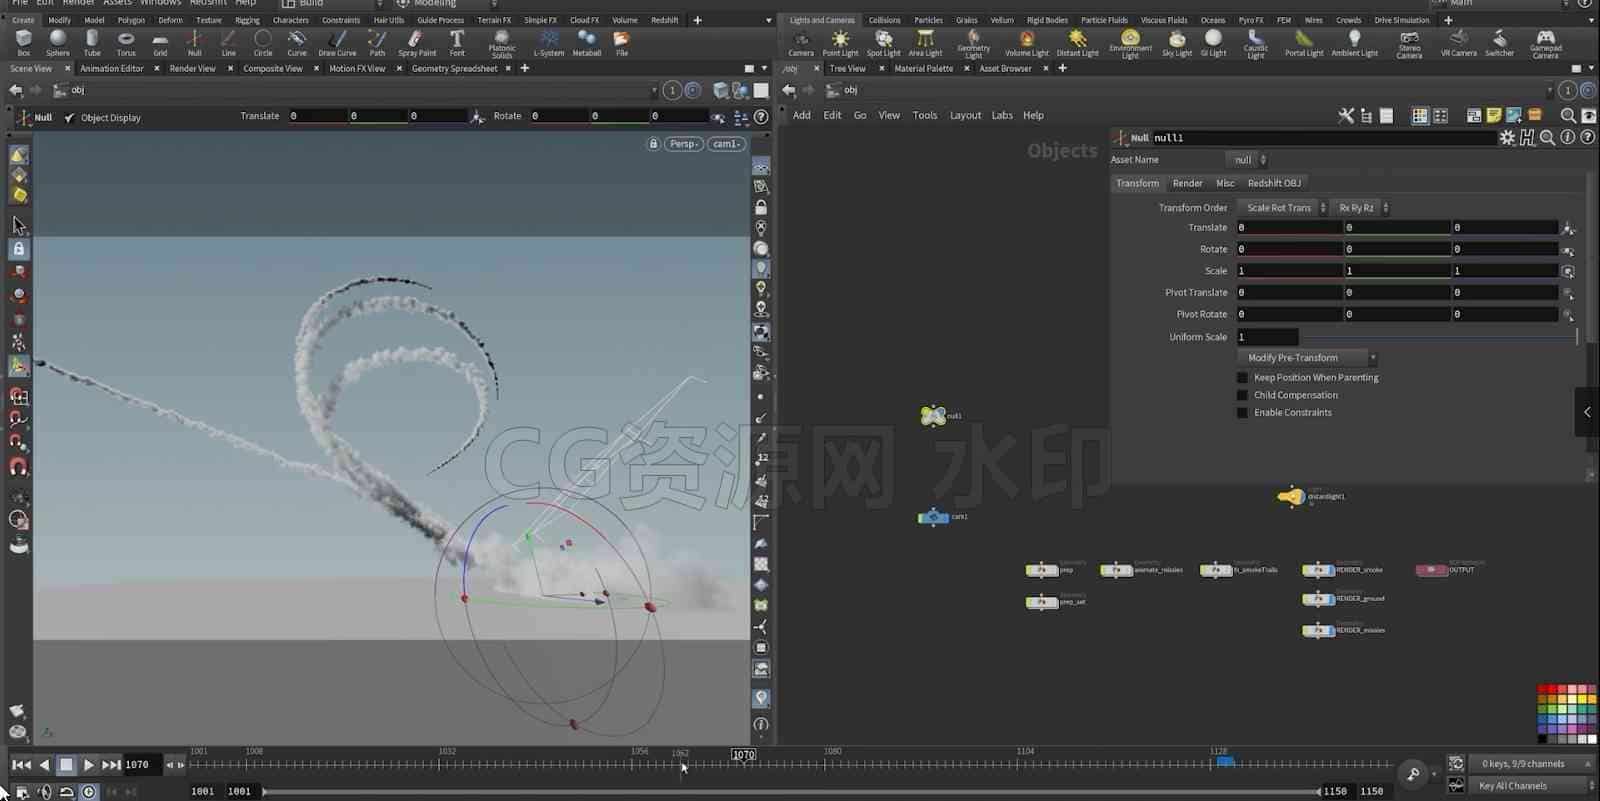This screenshot has height=801, width=1600.
Task: Open the Persp viewport menu
Action: [x=684, y=144]
